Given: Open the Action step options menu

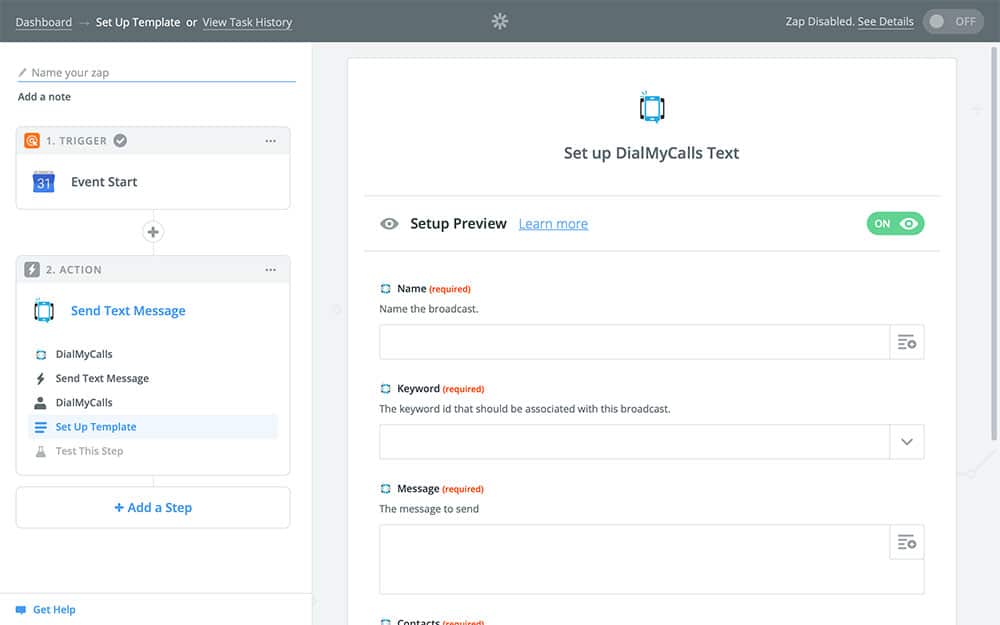Looking at the screenshot, I should coord(270,270).
